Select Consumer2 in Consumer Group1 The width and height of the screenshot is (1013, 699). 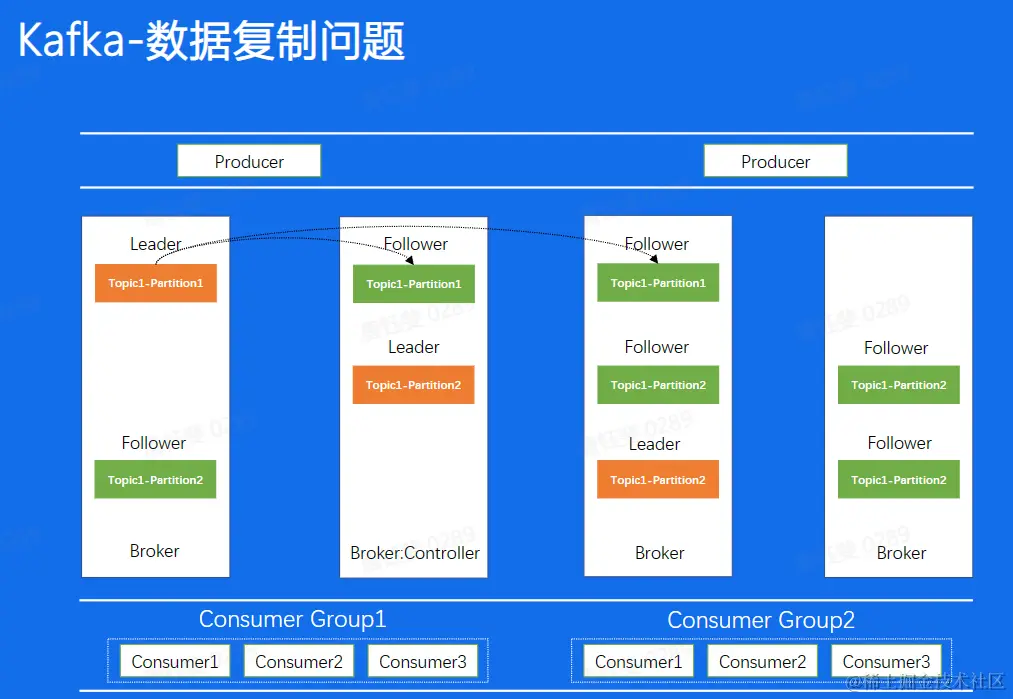[x=298, y=662]
